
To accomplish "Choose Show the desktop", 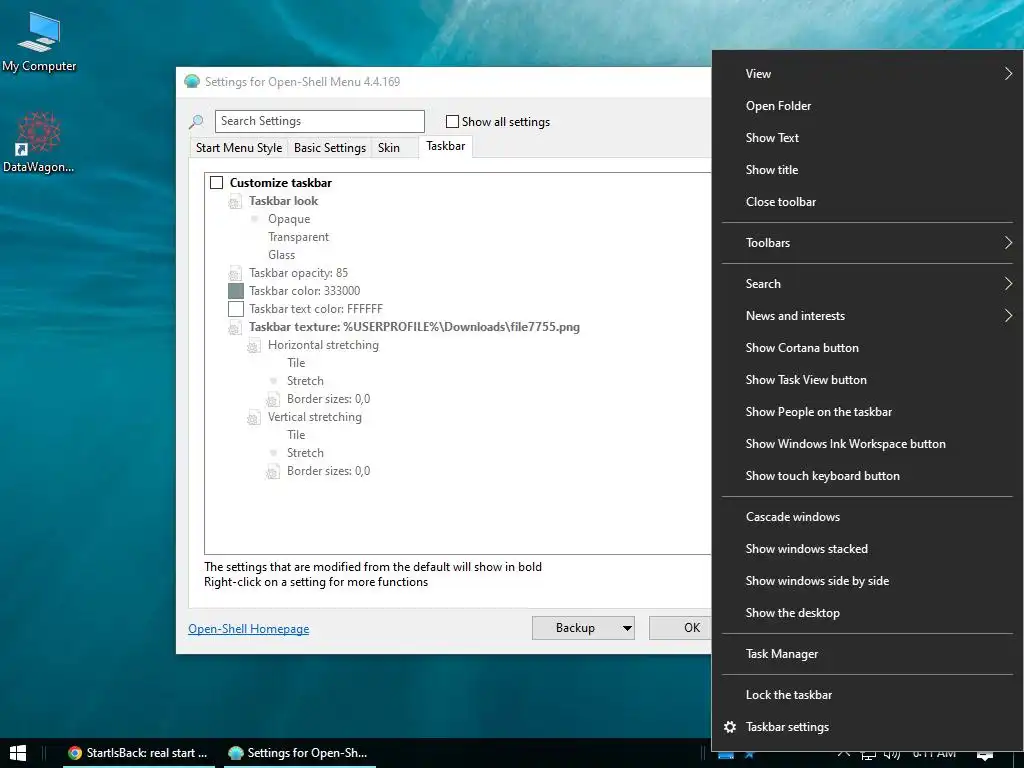I will (868, 613).
